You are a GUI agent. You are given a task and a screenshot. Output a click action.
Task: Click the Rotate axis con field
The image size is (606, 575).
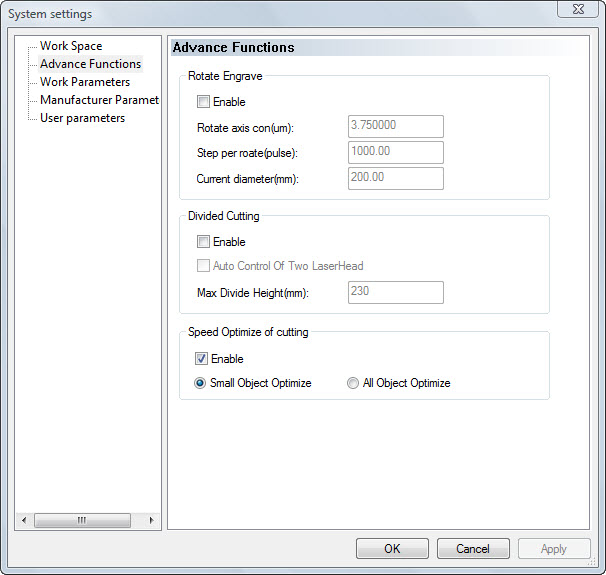click(395, 126)
